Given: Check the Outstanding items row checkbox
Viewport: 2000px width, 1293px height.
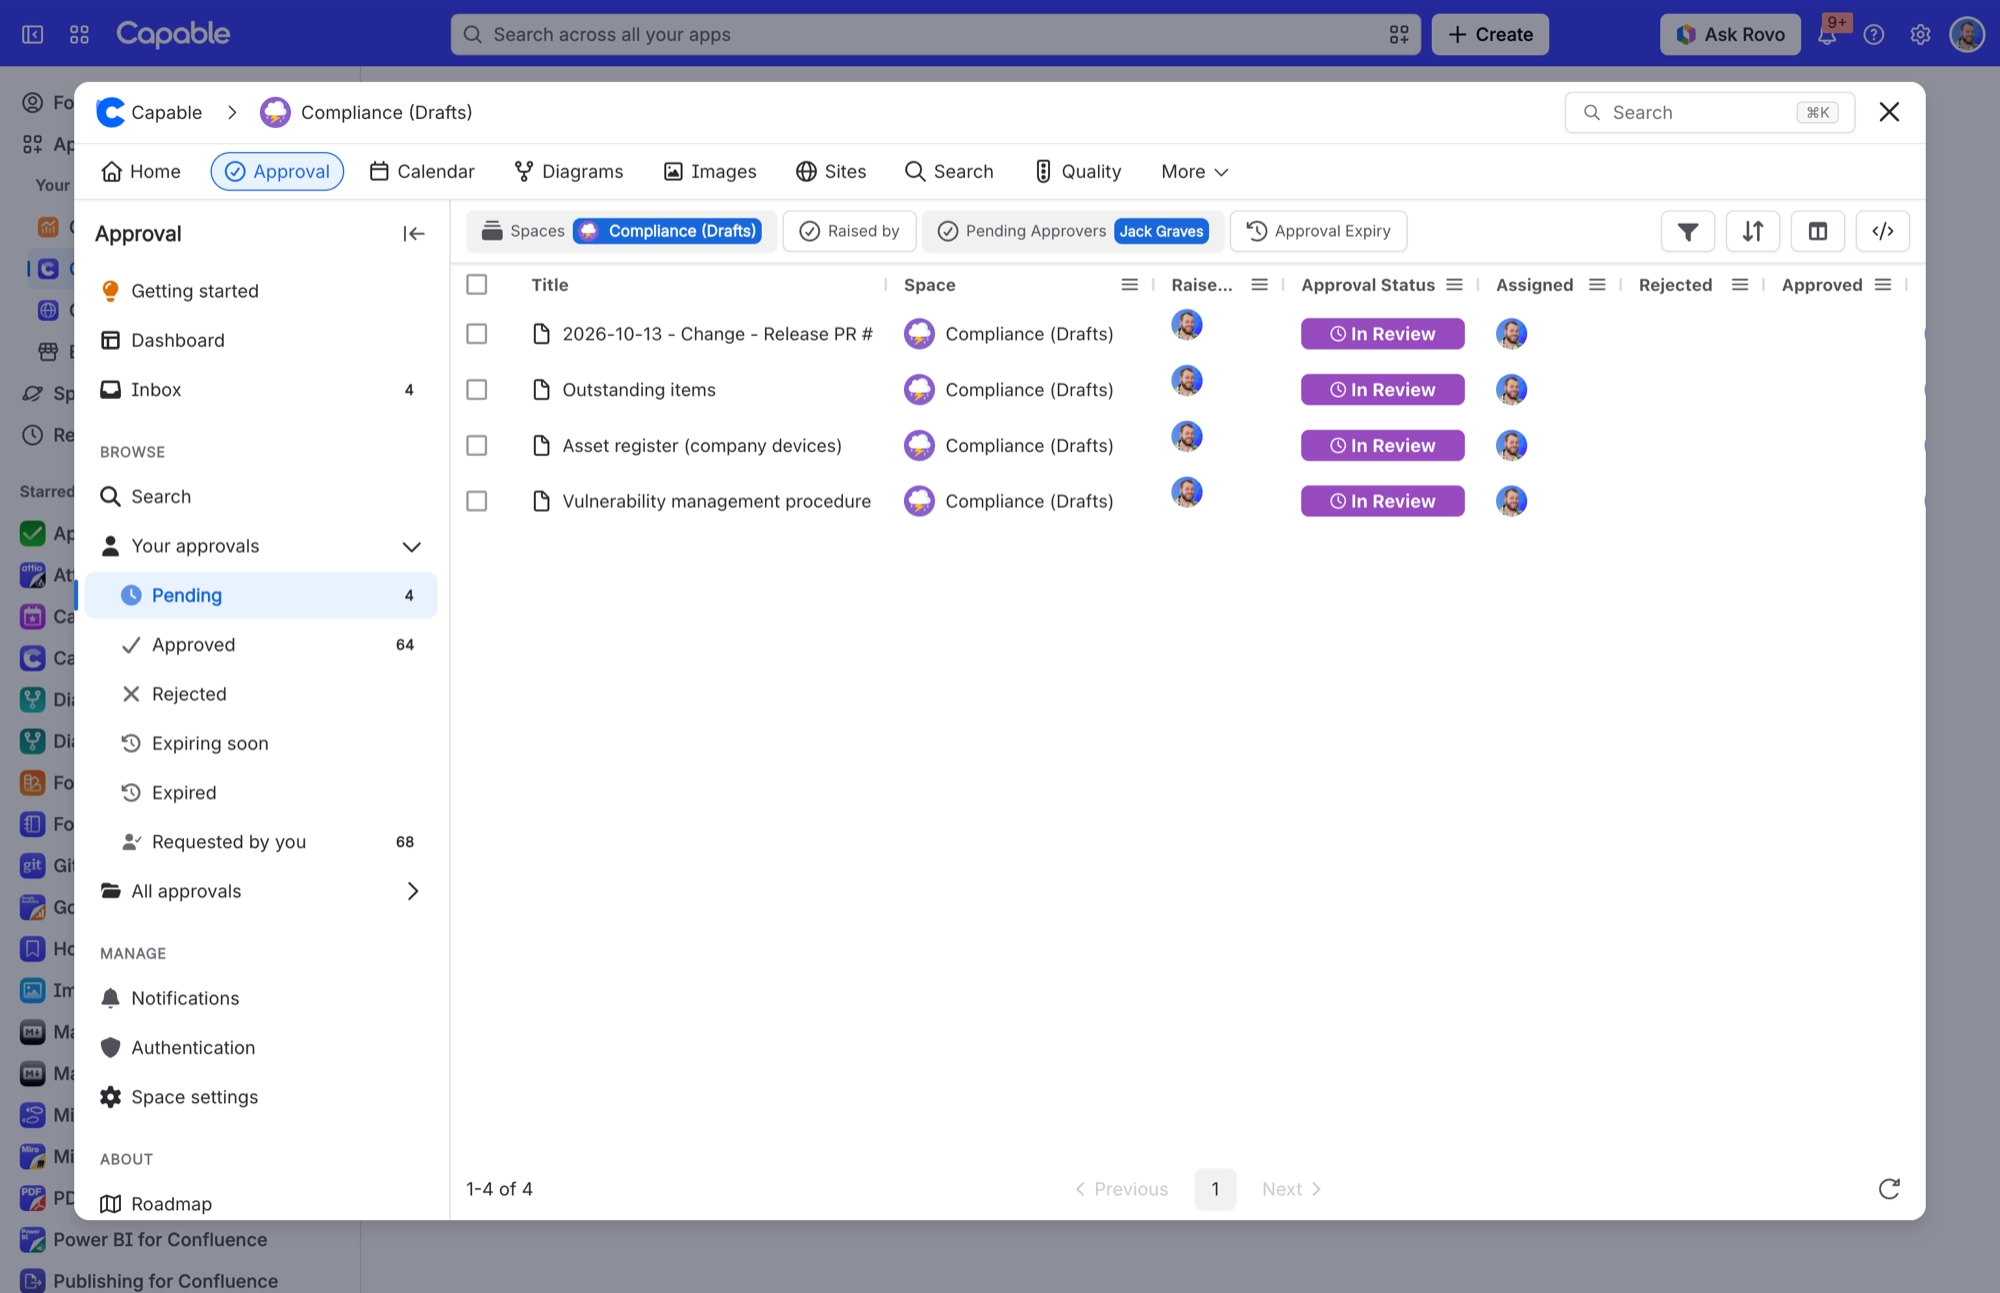Looking at the screenshot, I should click(477, 390).
